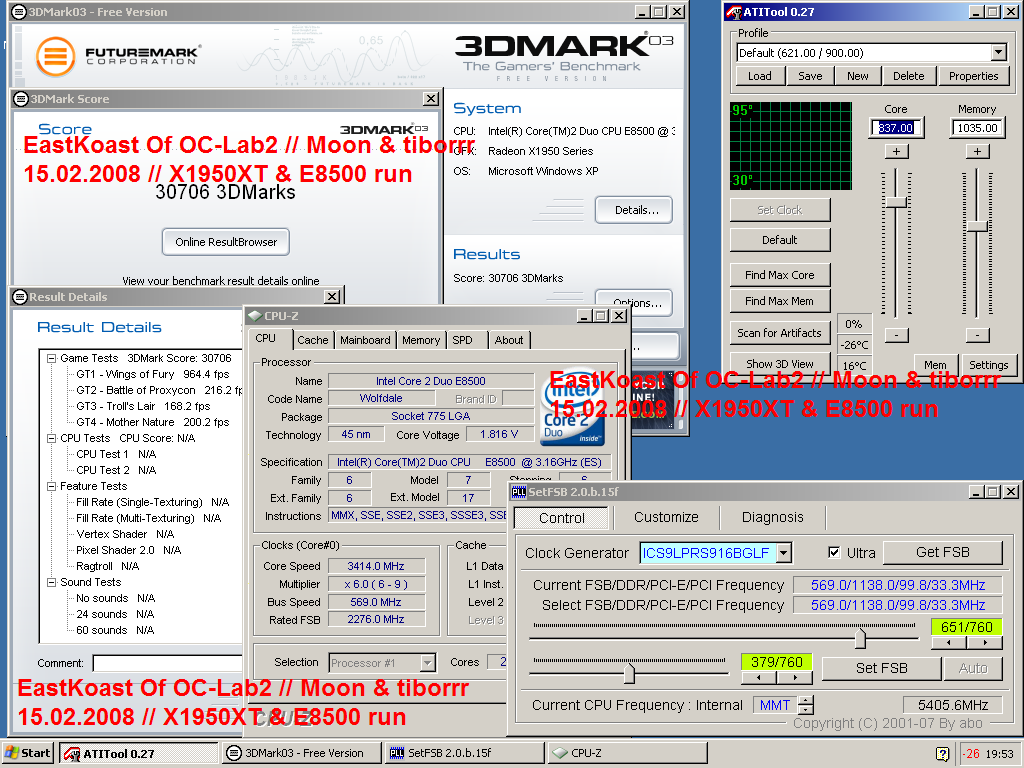
Task: Increase Memory clock with plus button
Action: (x=978, y=152)
